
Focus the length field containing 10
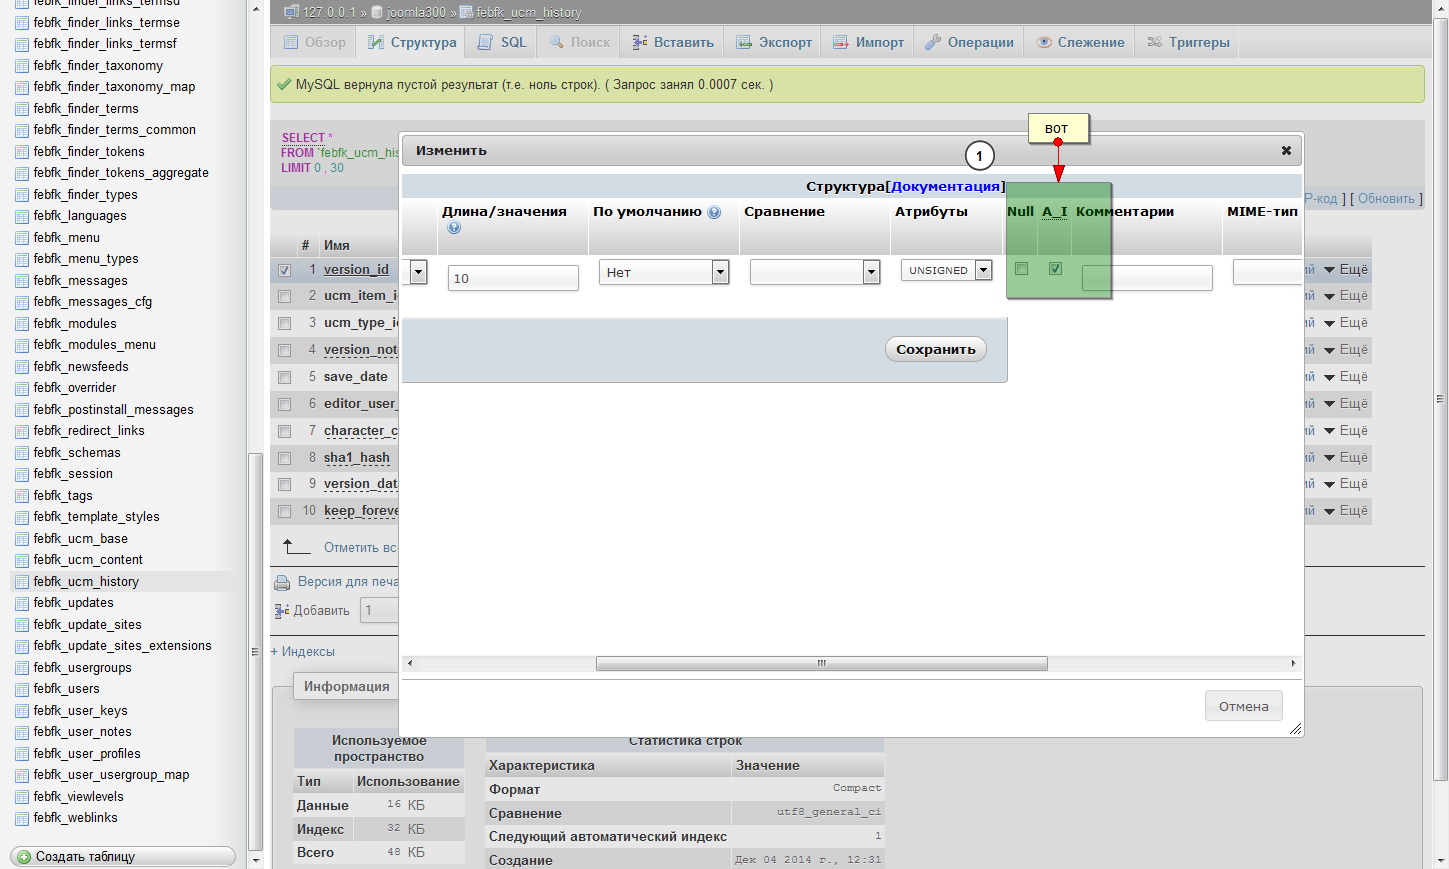pyautogui.click(x=513, y=278)
